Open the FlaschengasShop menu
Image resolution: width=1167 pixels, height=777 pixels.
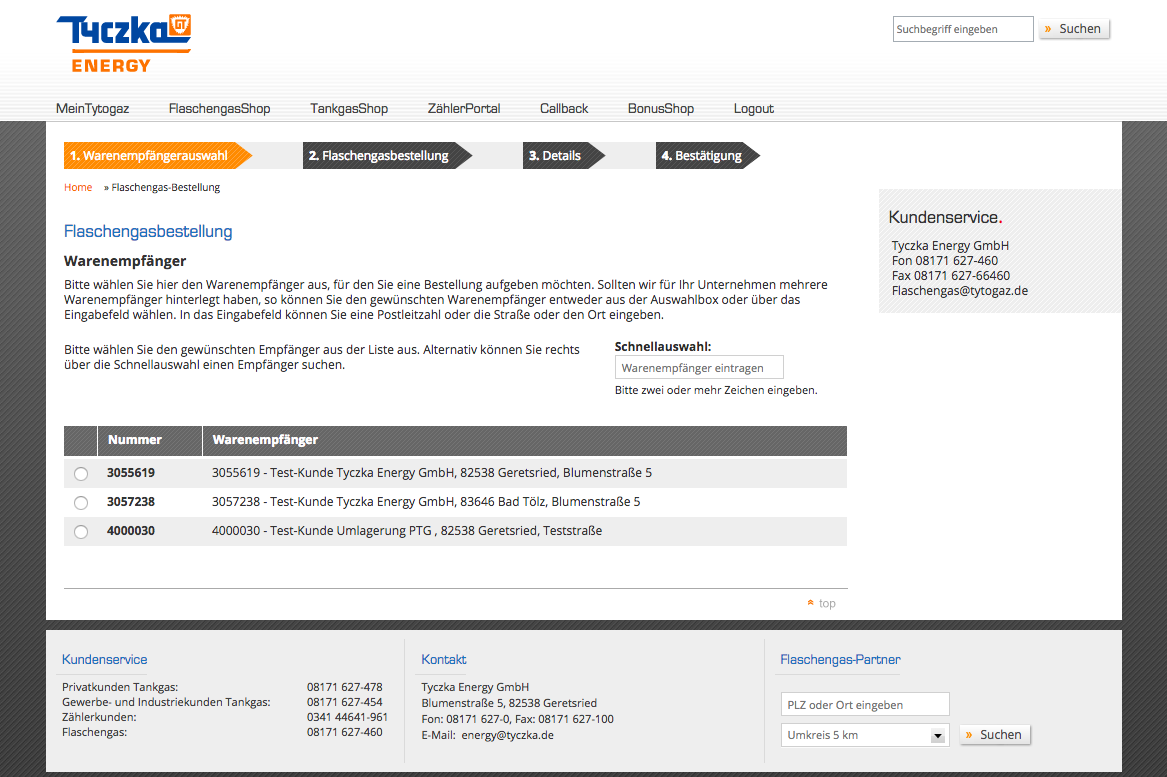220,109
